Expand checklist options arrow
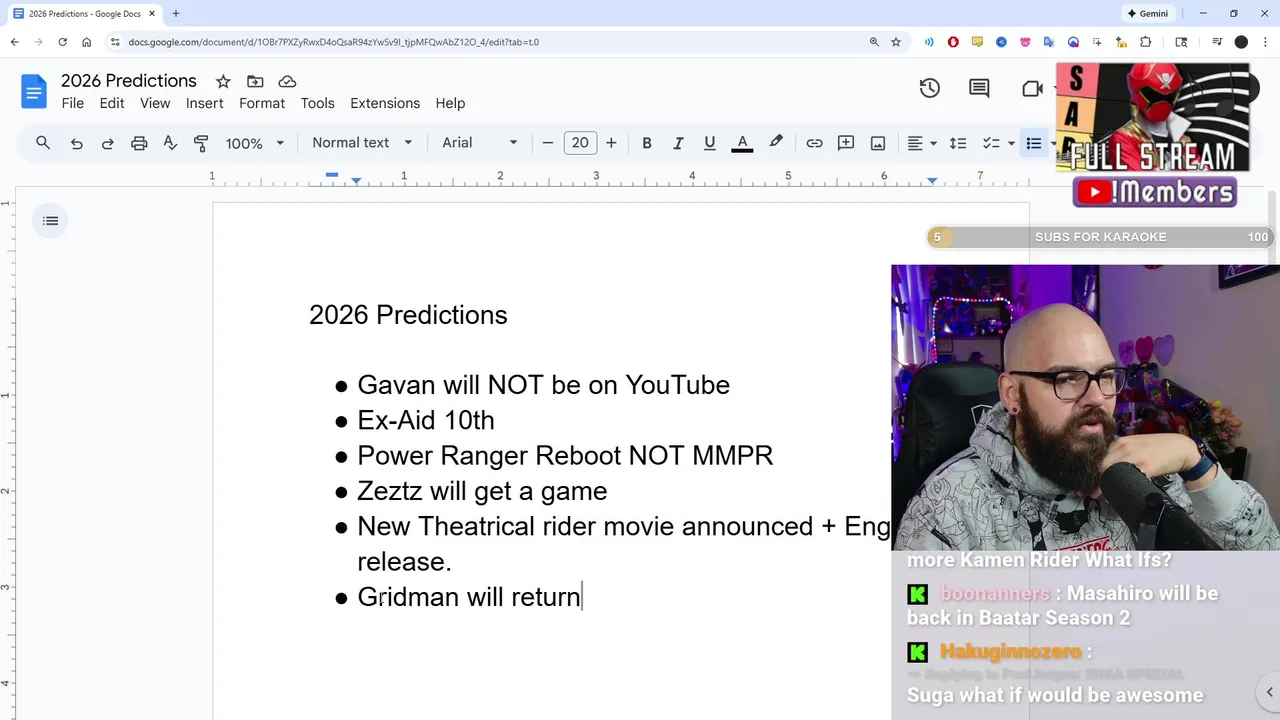The image size is (1280, 720). coord(1011,143)
